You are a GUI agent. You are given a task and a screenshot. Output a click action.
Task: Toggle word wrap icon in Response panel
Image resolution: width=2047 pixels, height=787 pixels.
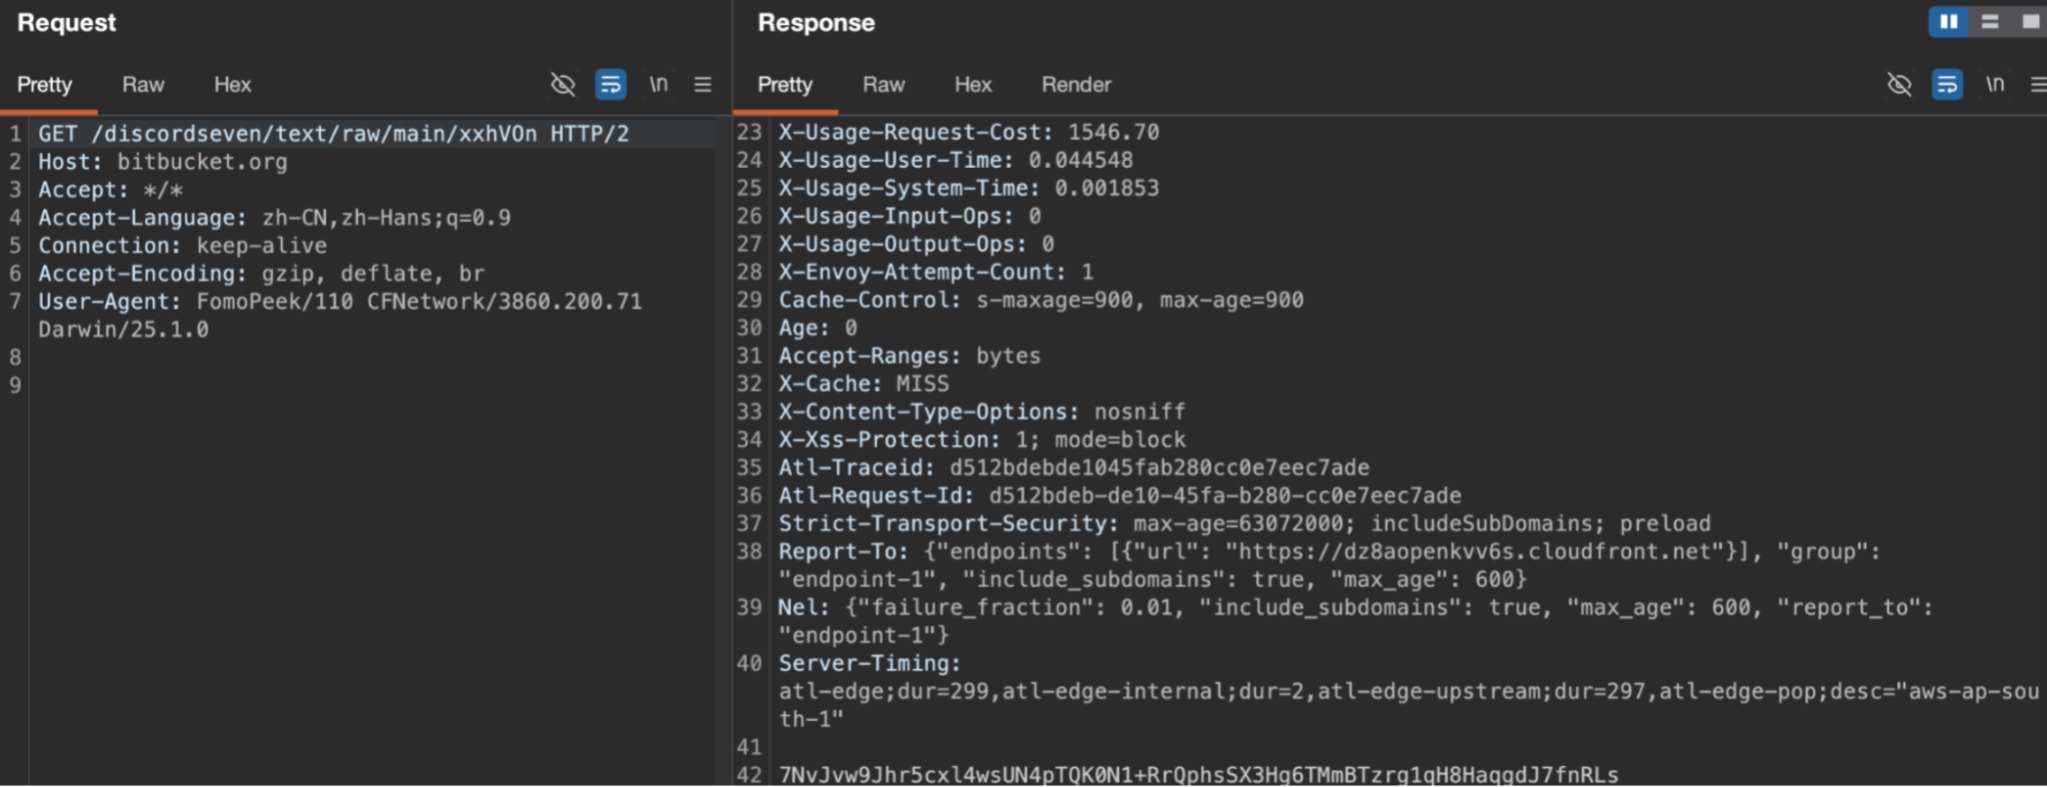click(x=1946, y=85)
